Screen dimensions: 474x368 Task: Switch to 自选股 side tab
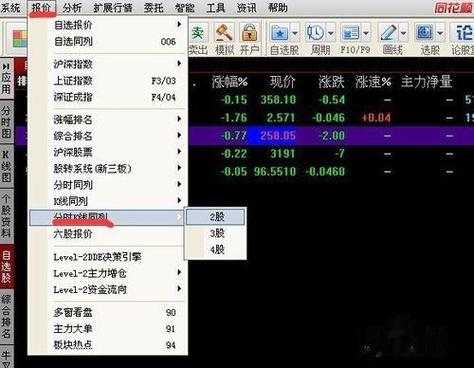[6, 267]
